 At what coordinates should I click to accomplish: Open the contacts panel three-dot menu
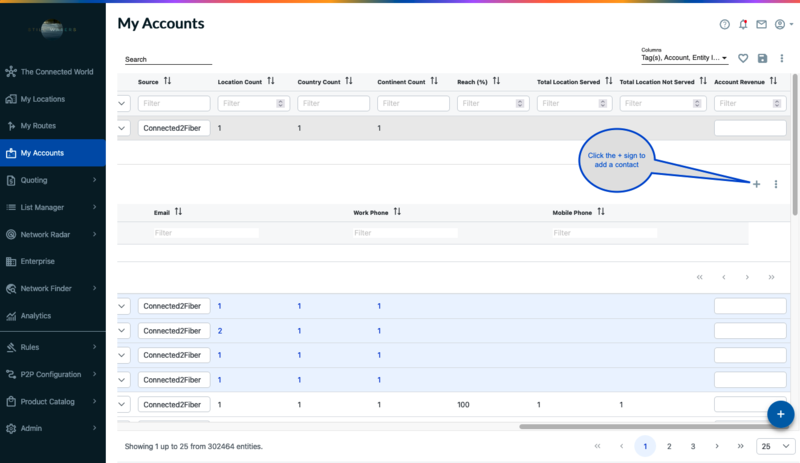click(776, 184)
